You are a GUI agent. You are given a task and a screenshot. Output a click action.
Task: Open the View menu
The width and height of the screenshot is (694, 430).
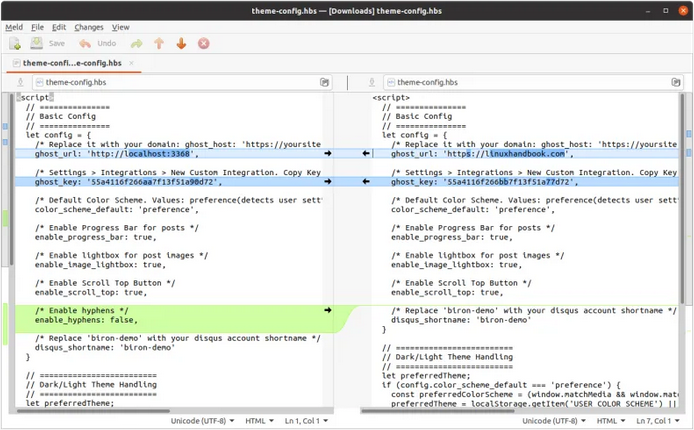tap(120, 27)
